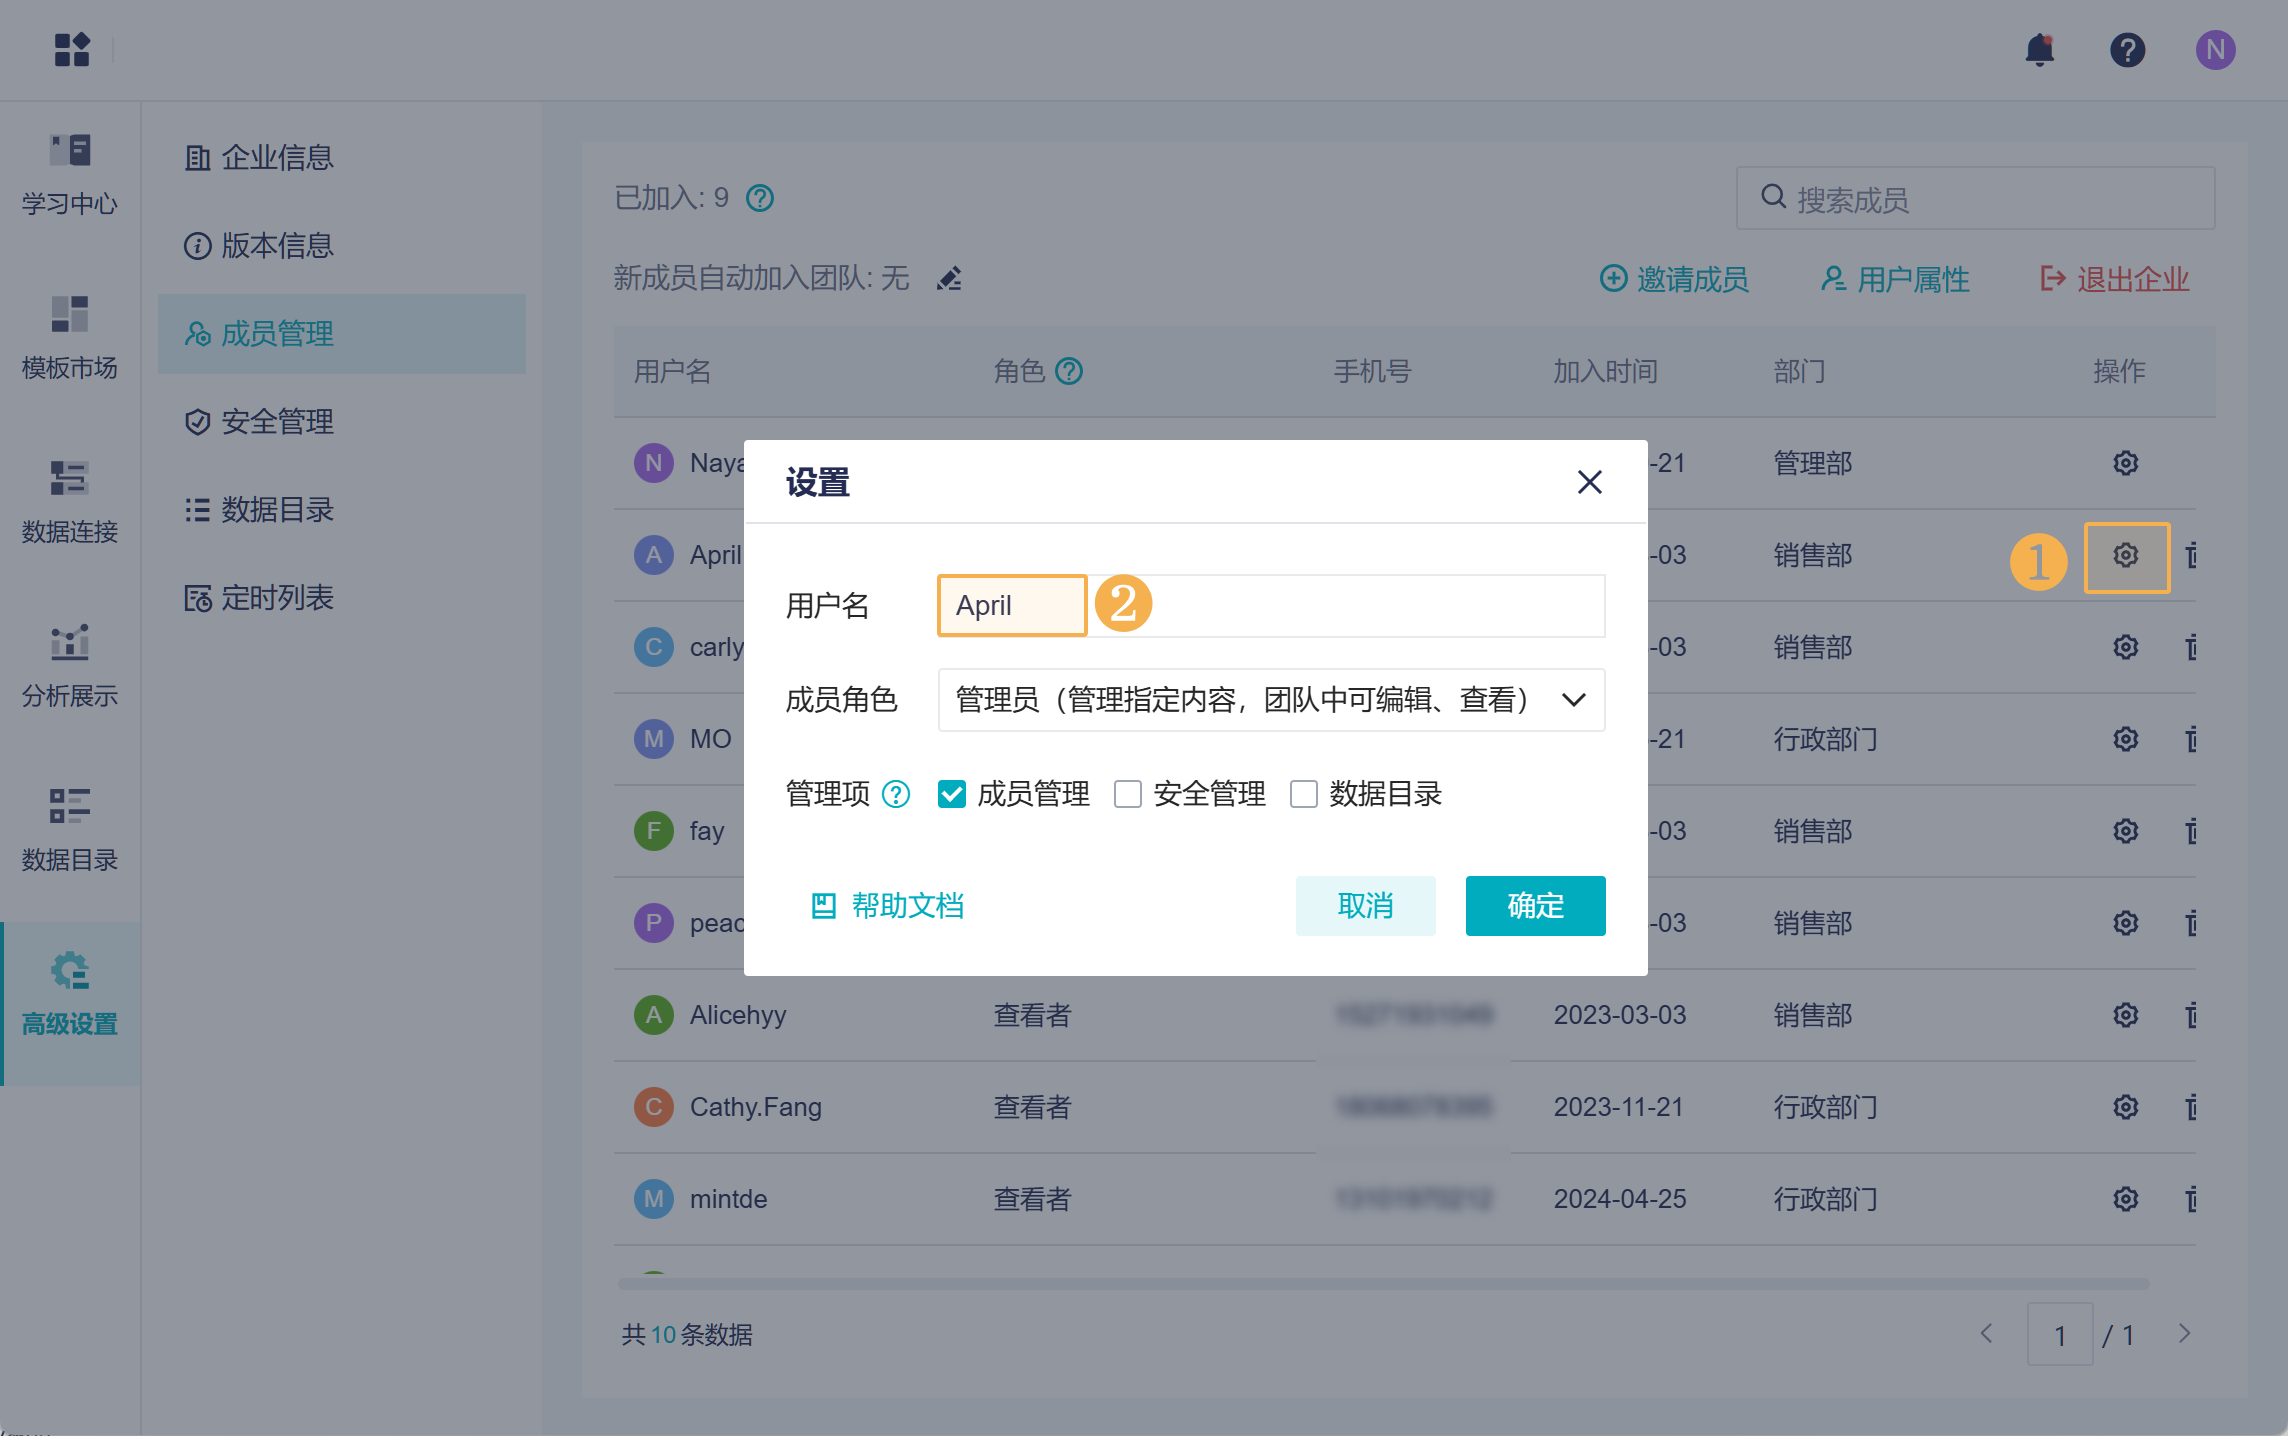The image size is (2288, 1436).
Task: Click the 搜索成员 search field
Action: click(x=1975, y=199)
